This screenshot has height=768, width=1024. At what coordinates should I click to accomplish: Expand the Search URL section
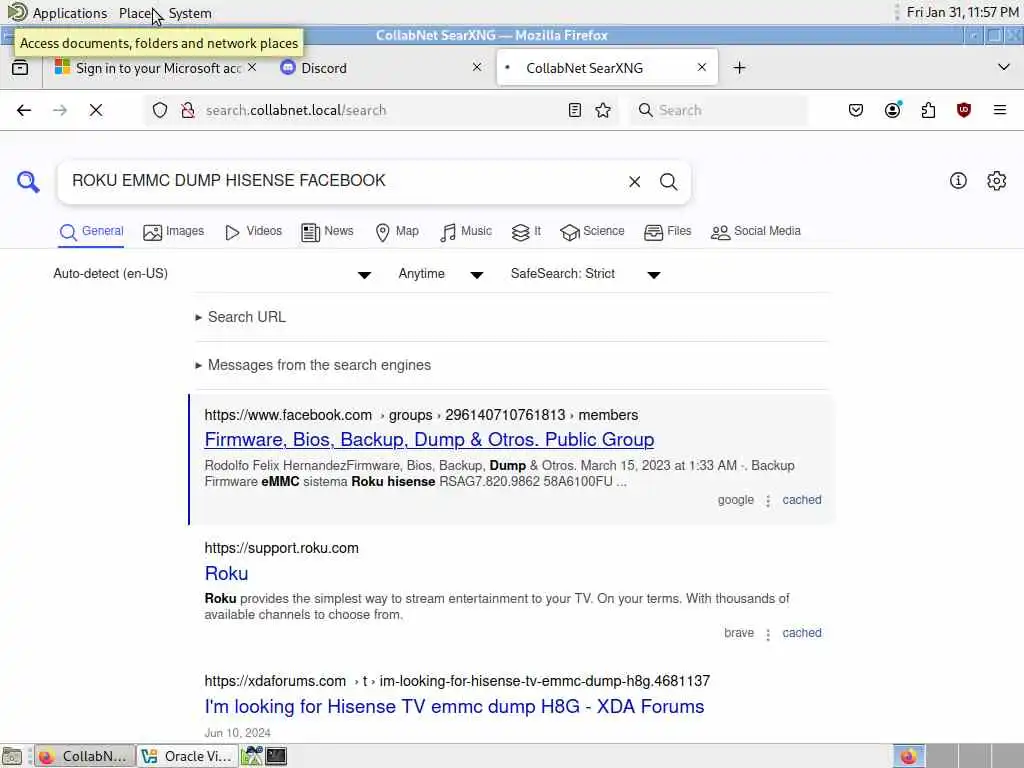[x=240, y=317]
